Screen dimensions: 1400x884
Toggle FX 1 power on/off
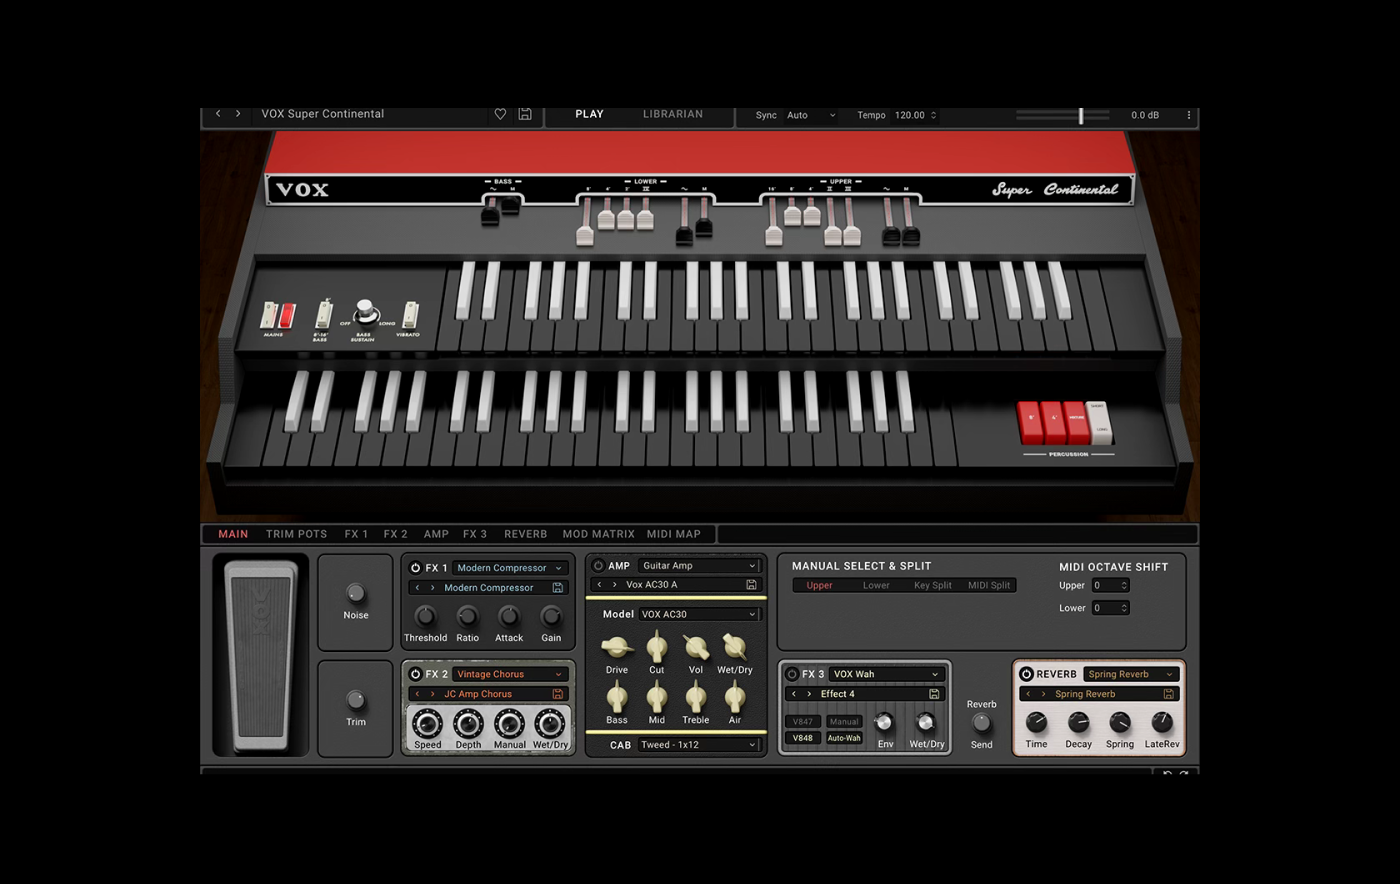(x=415, y=568)
